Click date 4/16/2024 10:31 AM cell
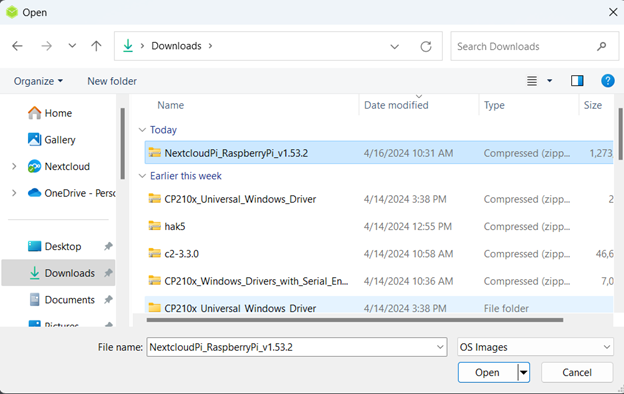624x394 pixels. coord(408,153)
